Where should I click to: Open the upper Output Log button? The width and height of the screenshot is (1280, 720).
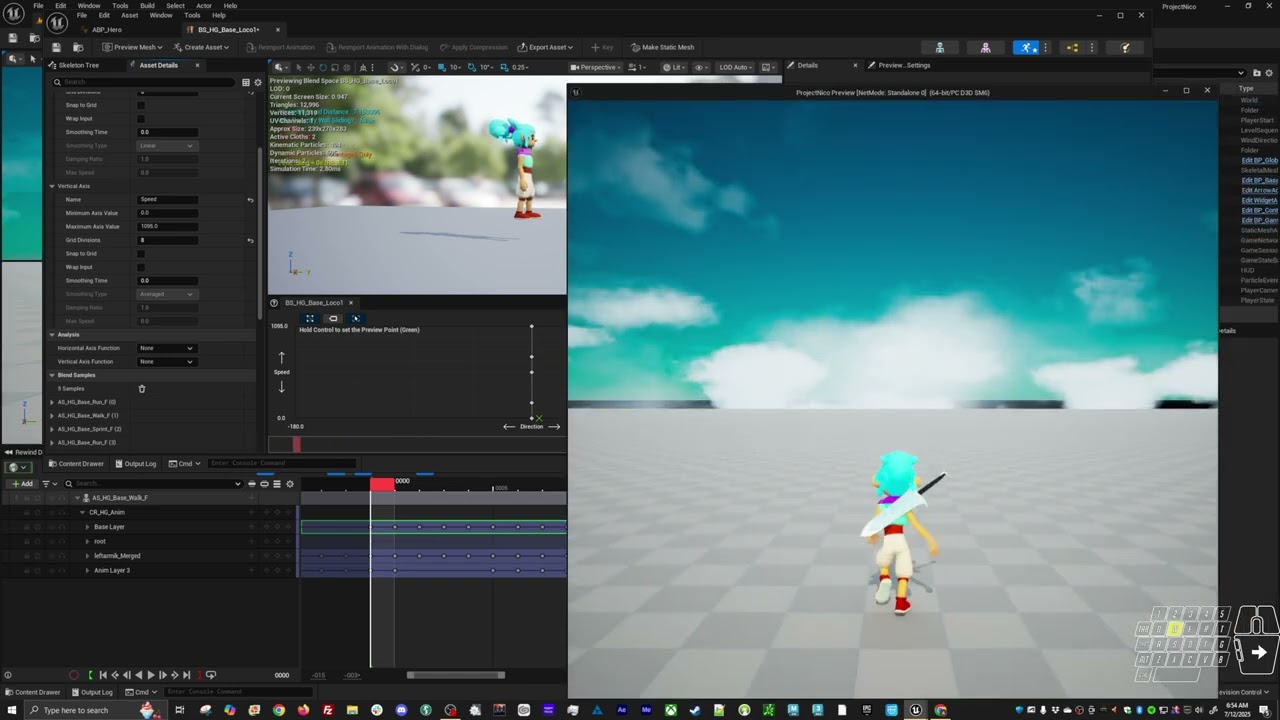(136, 463)
